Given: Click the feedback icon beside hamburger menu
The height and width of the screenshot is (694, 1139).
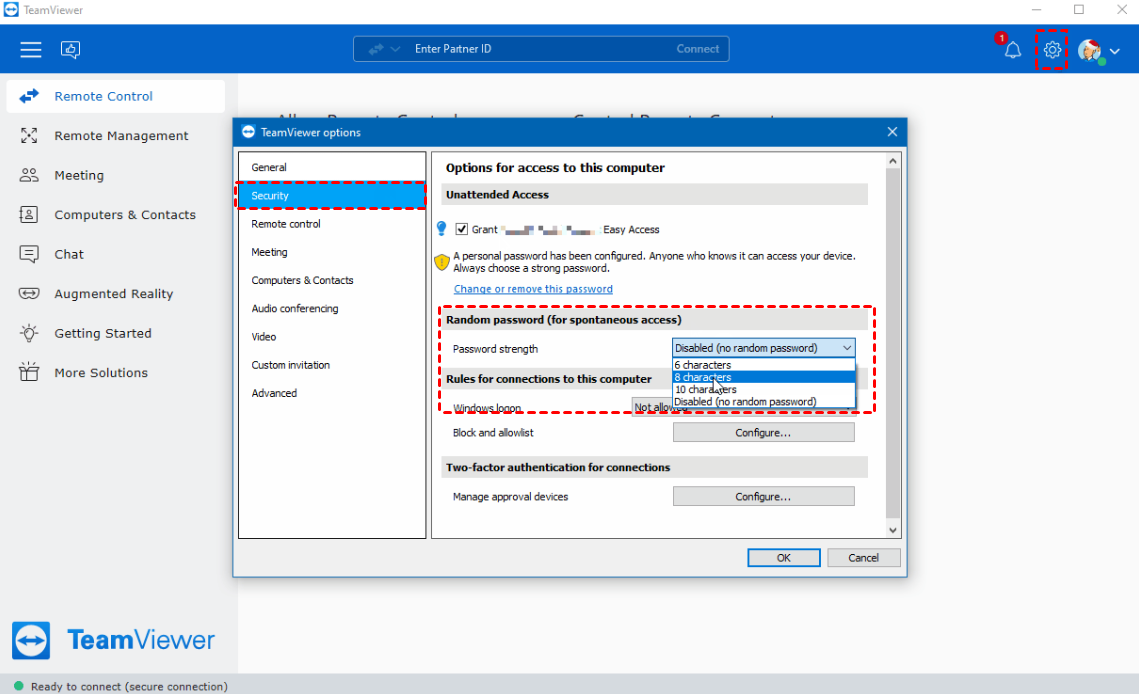Looking at the screenshot, I should [70, 49].
